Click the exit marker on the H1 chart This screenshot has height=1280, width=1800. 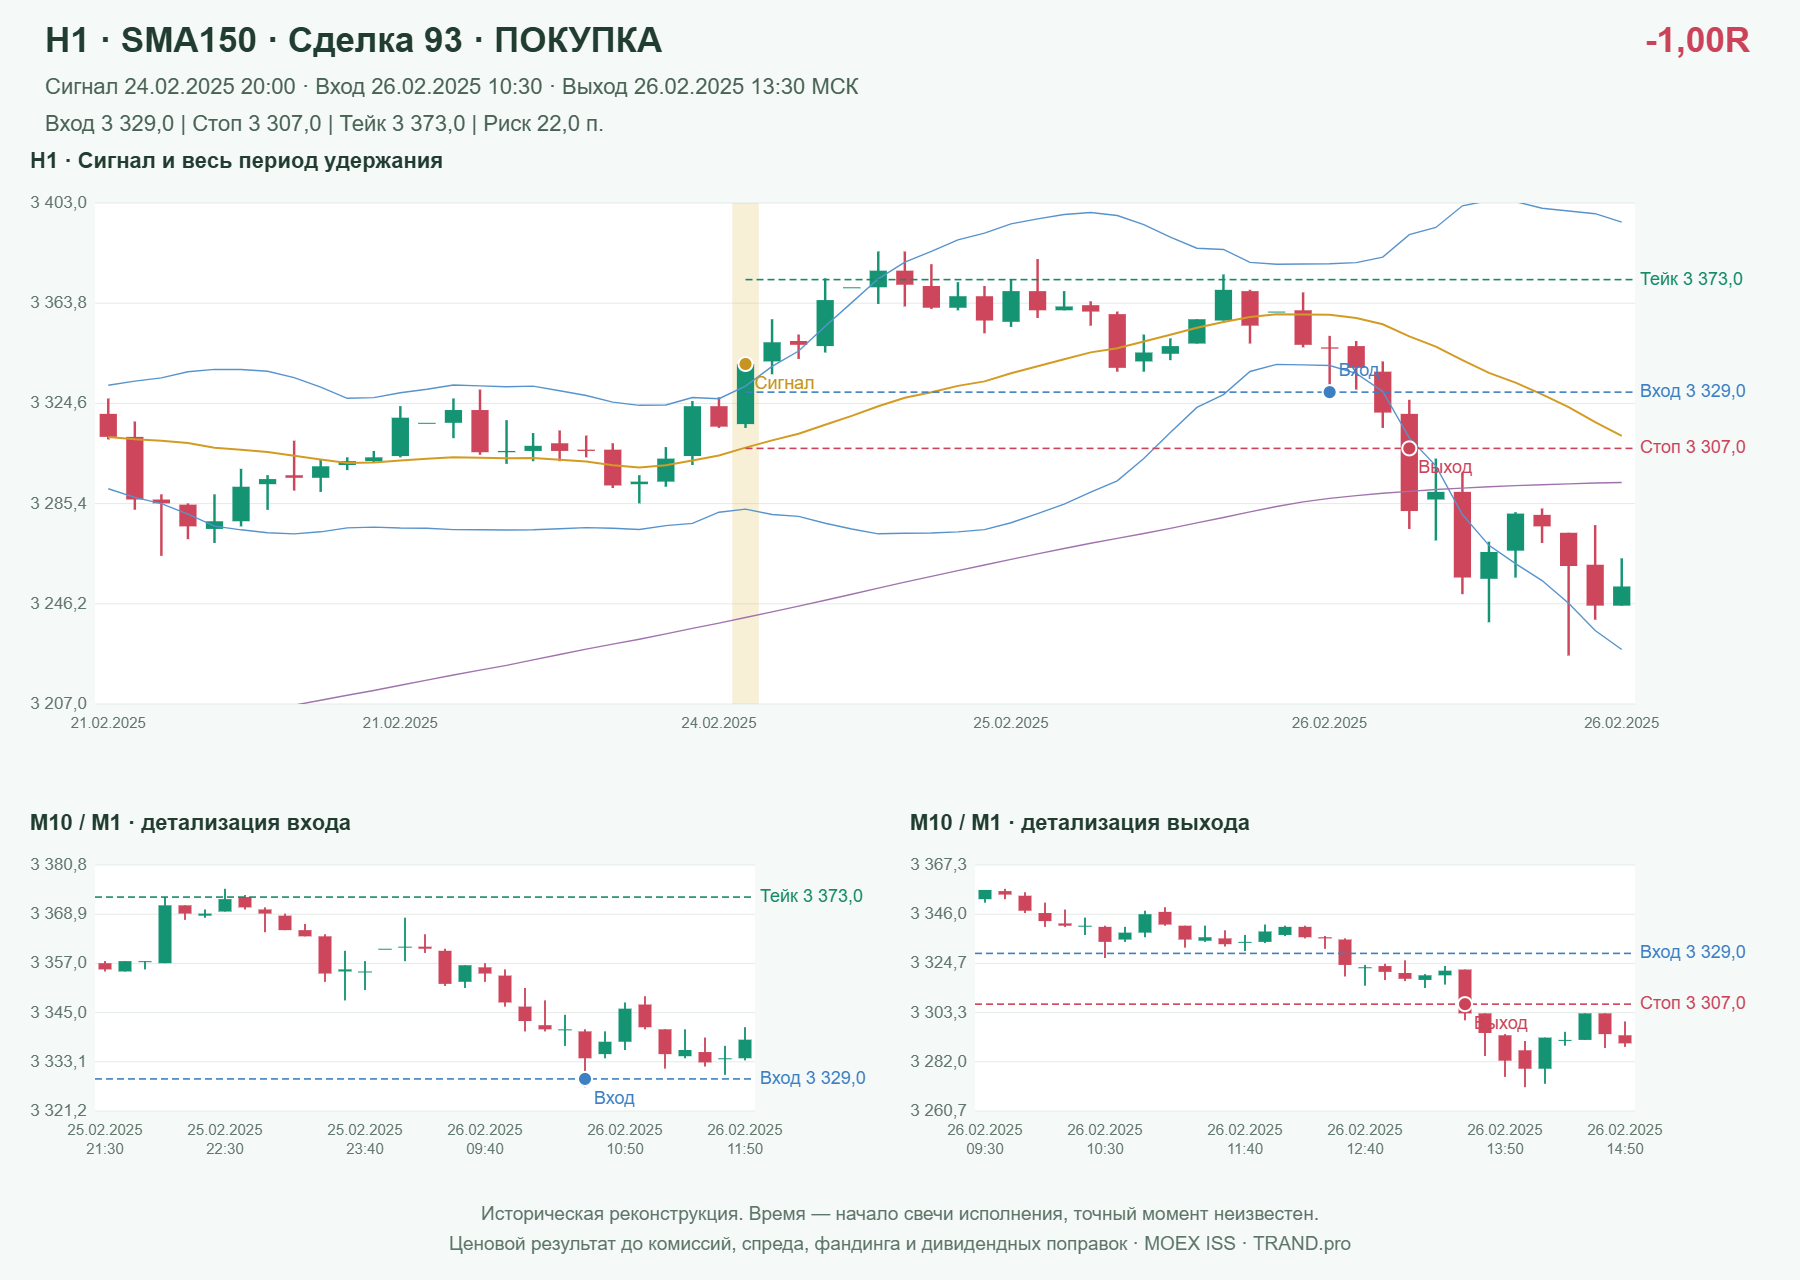[x=1409, y=448]
